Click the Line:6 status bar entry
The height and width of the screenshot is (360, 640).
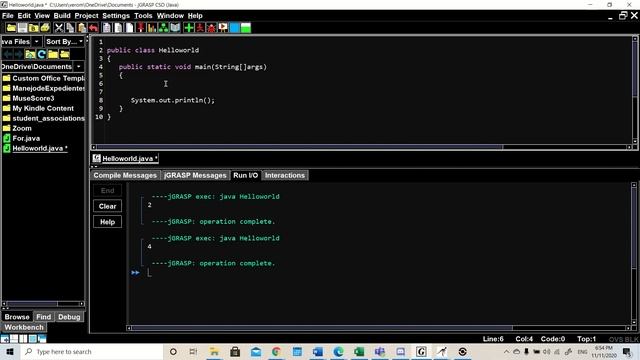click(x=493, y=339)
